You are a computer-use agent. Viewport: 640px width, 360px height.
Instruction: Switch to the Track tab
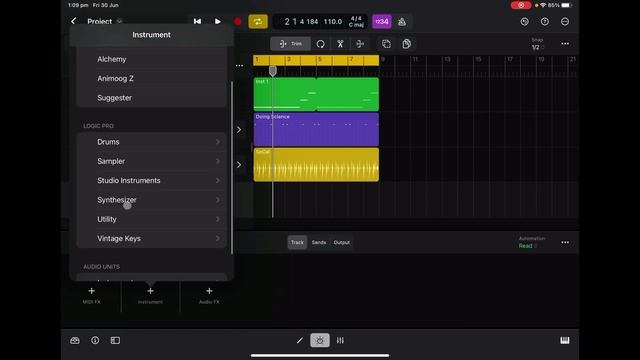pos(297,242)
